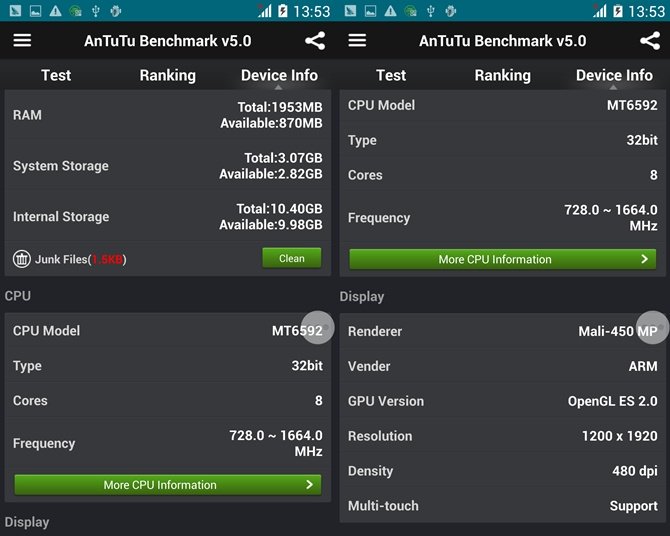Tap chevron arrow on right More CPU Information
Screen dimensions: 670x536
click(x=644, y=259)
